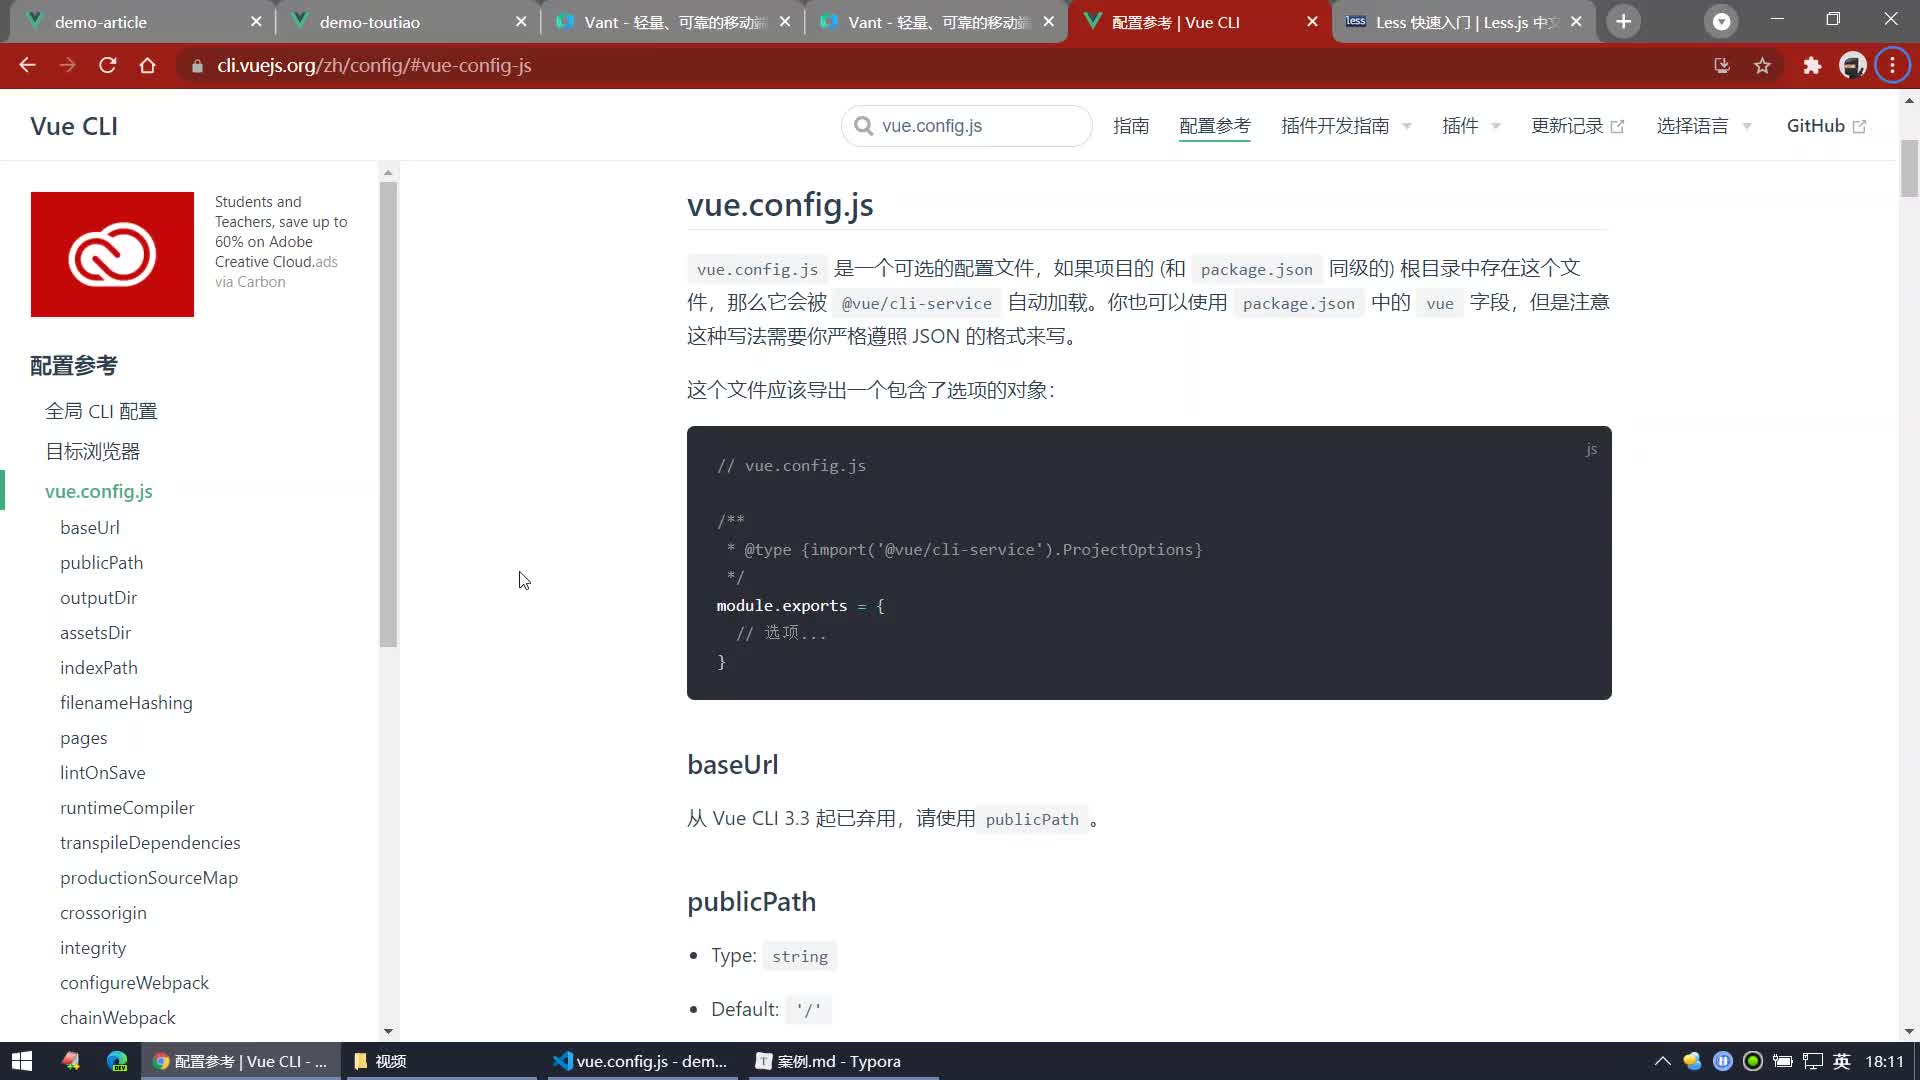This screenshot has width=1920, height=1080.
Task: Focus the vue.config.js search box
Action: [967, 126]
